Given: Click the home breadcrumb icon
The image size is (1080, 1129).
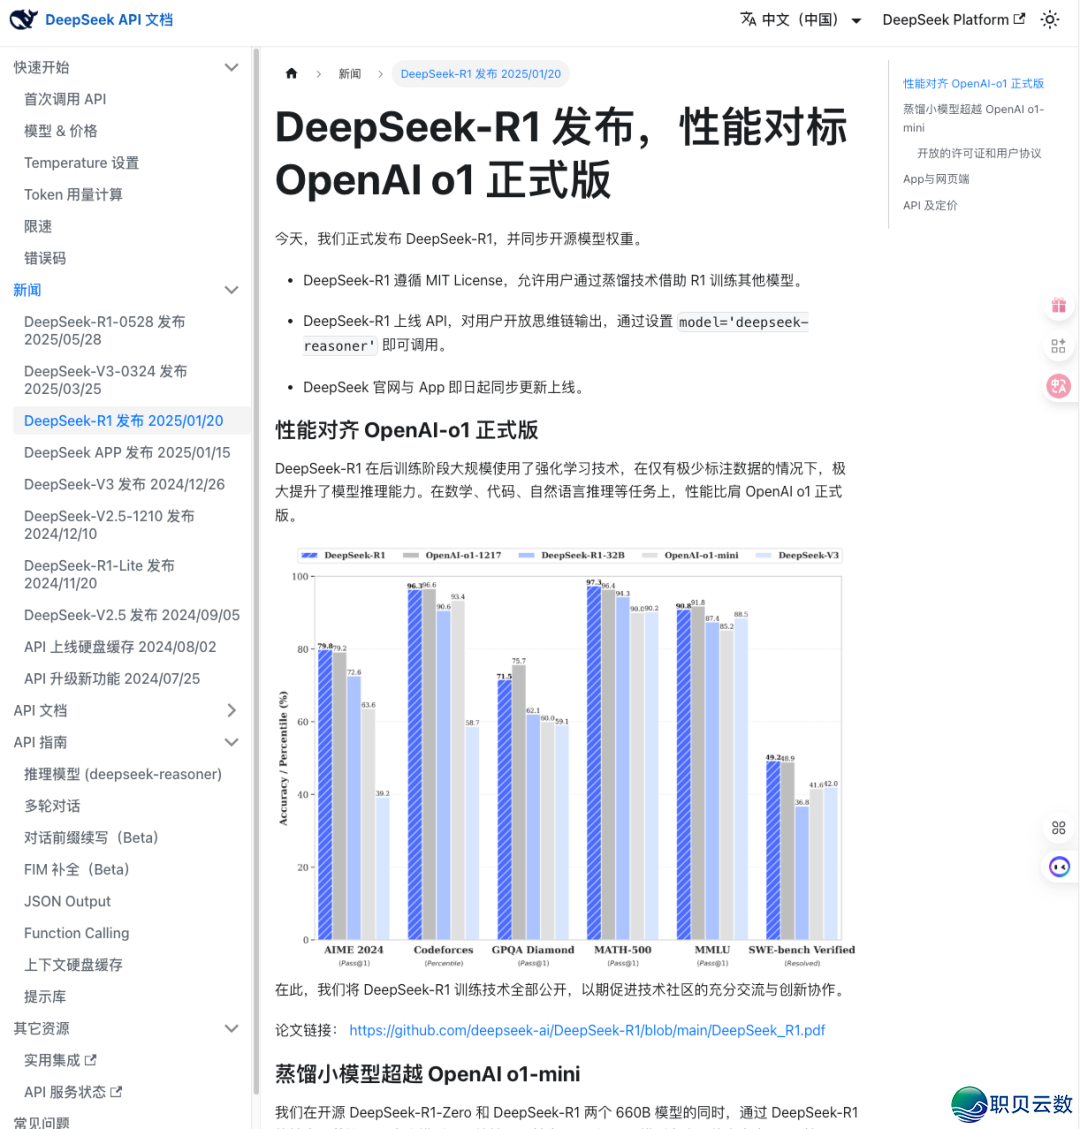Looking at the screenshot, I should (x=292, y=73).
